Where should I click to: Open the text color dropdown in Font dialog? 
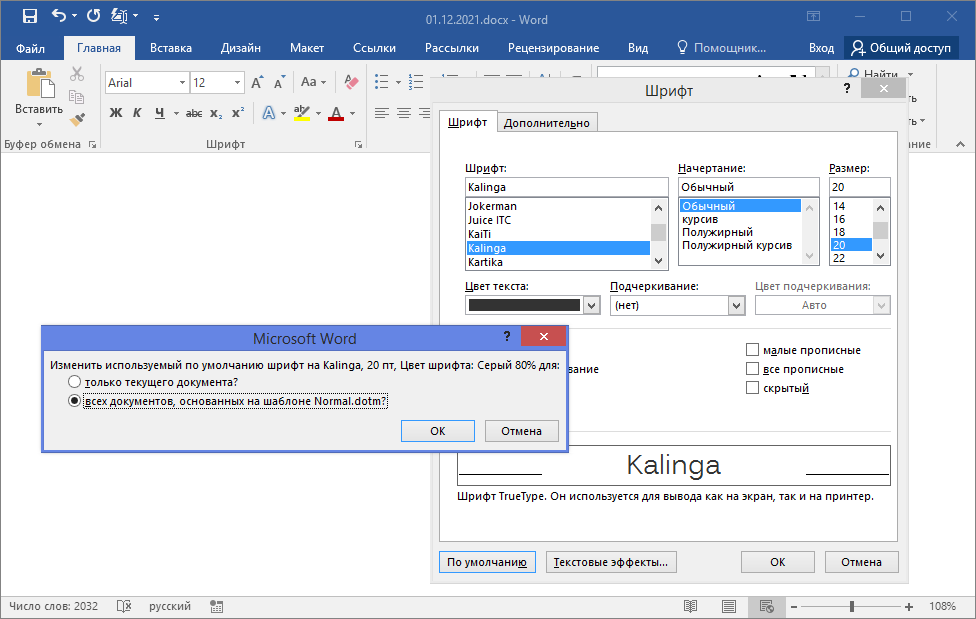[x=591, y=305]
